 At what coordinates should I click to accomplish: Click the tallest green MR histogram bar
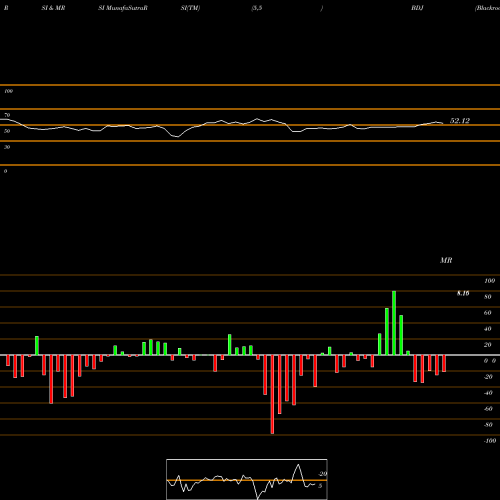pos(394,323)
